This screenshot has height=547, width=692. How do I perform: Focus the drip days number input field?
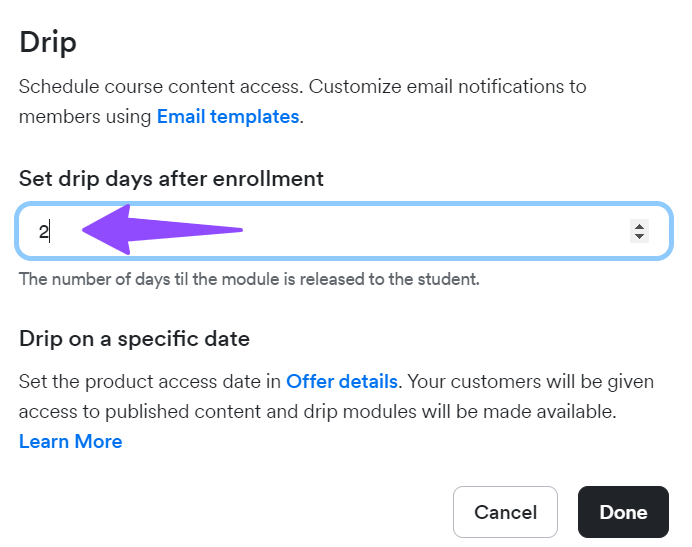tap(344, 231)
